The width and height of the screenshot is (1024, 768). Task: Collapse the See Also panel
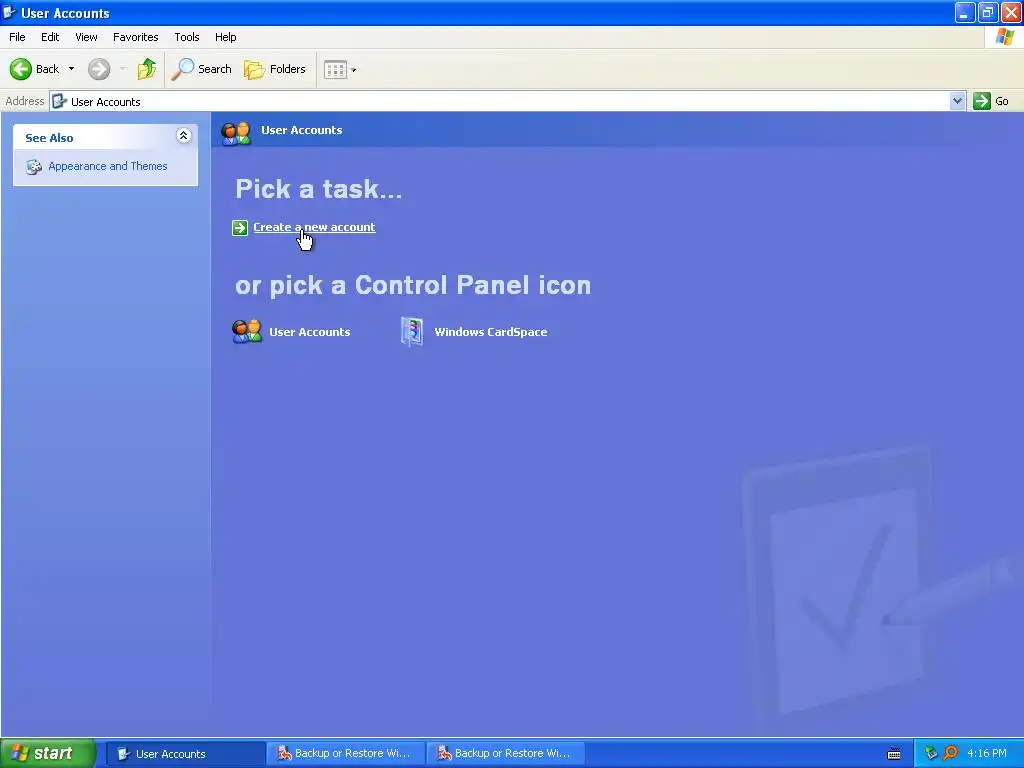coord(184,135)
